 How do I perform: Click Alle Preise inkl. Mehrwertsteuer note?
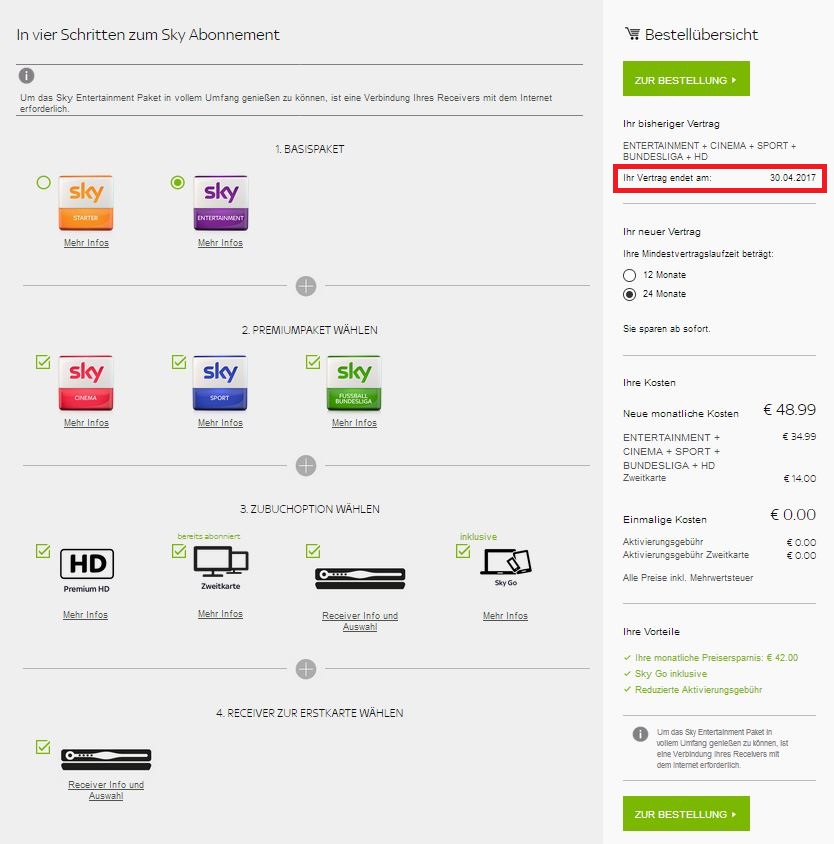[x=688, y=578]
